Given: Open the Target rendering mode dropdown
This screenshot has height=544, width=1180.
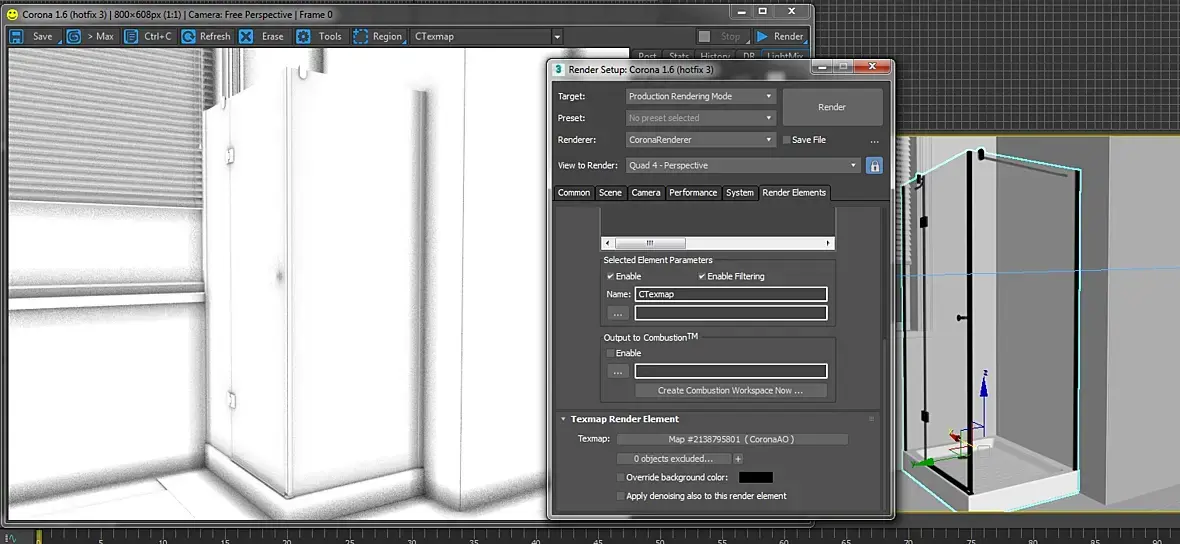Looking at the screenshot, I should [701, 96].
